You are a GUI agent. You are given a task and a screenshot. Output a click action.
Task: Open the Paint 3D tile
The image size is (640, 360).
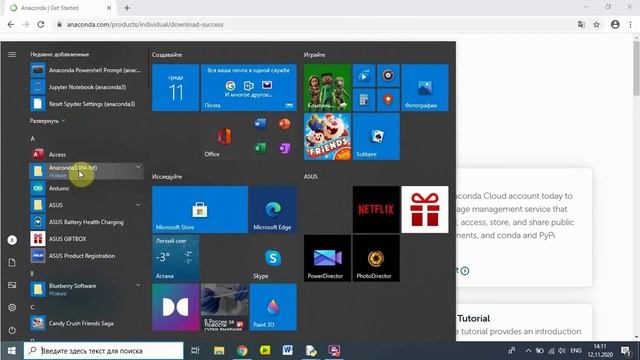pyautogui.click(x=273, y=307)
